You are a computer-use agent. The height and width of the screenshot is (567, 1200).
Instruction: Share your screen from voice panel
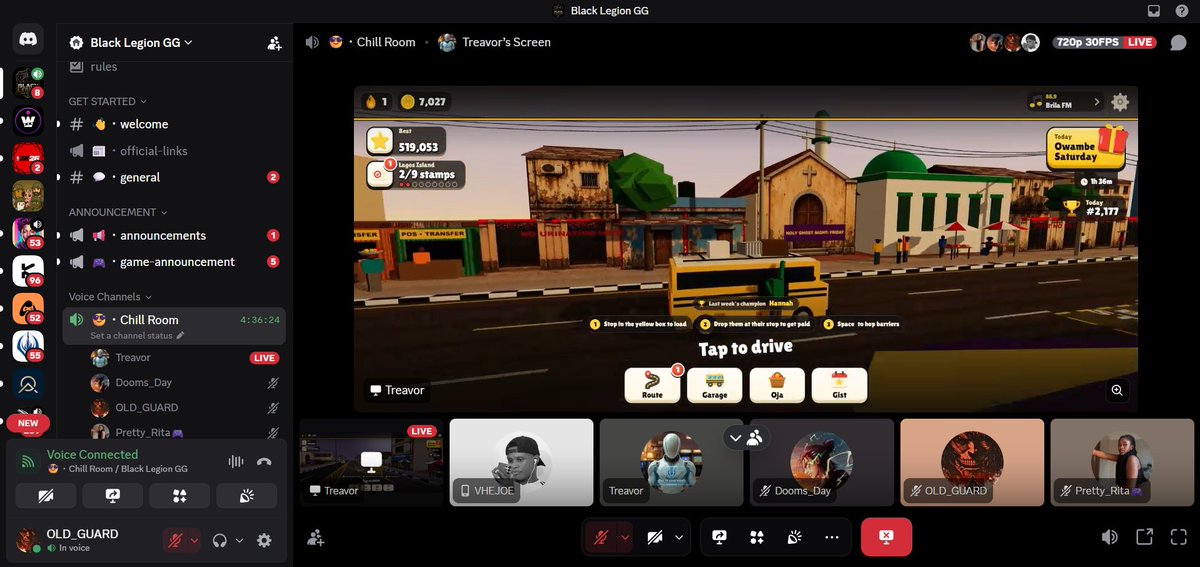coord(113,496)
